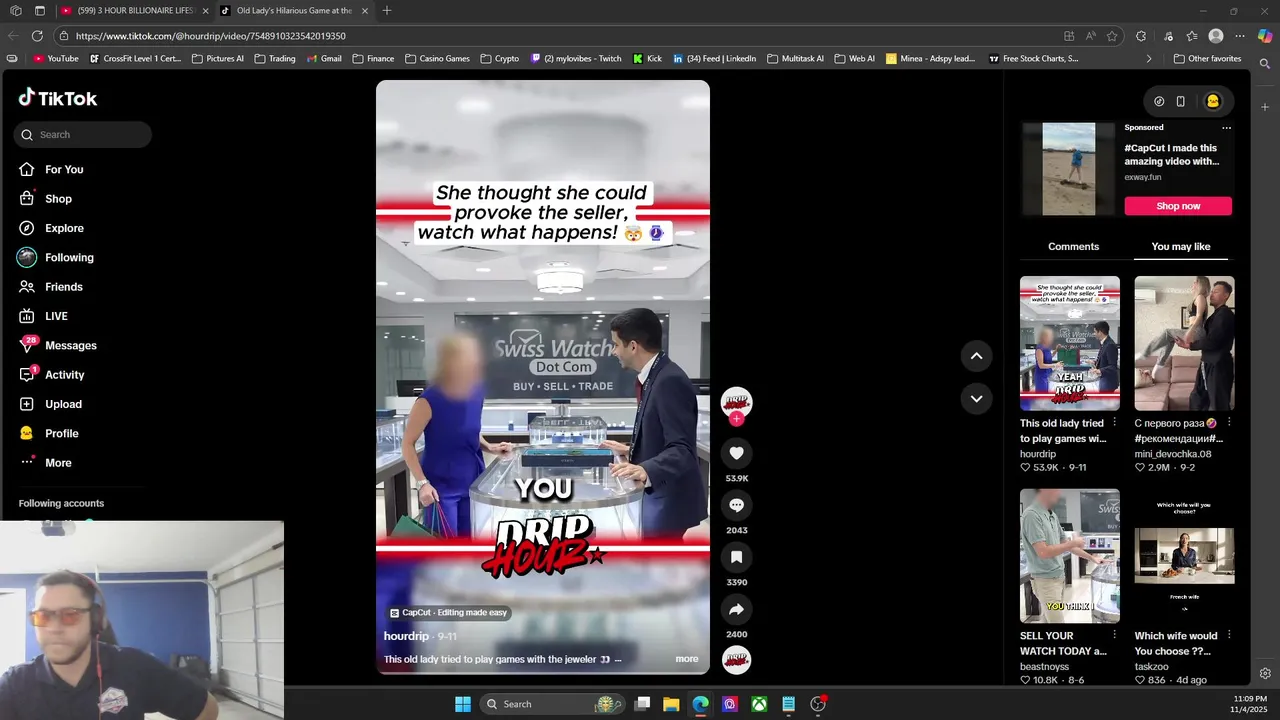
Task: Share the video with the arrow icon
Action: coord(736,609)
